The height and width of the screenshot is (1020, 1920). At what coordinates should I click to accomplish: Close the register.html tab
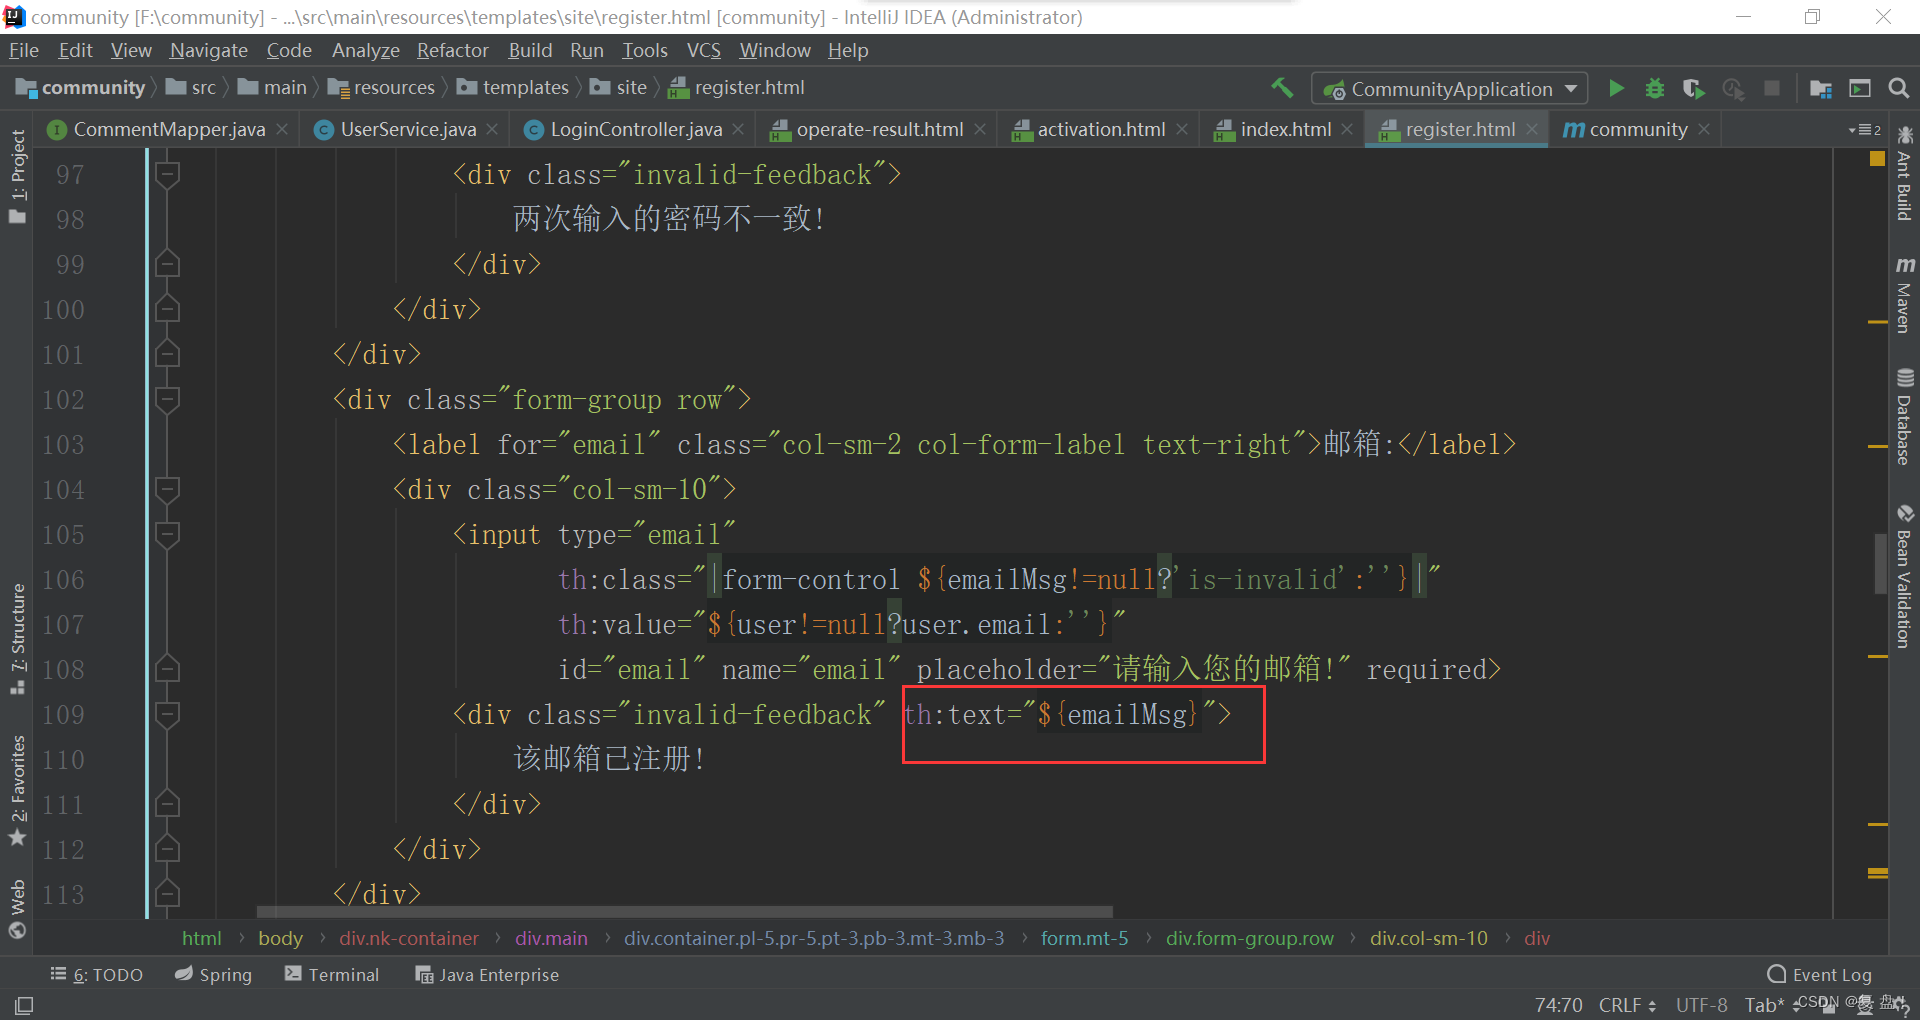pyautogui.click(x=1532, y=129)
